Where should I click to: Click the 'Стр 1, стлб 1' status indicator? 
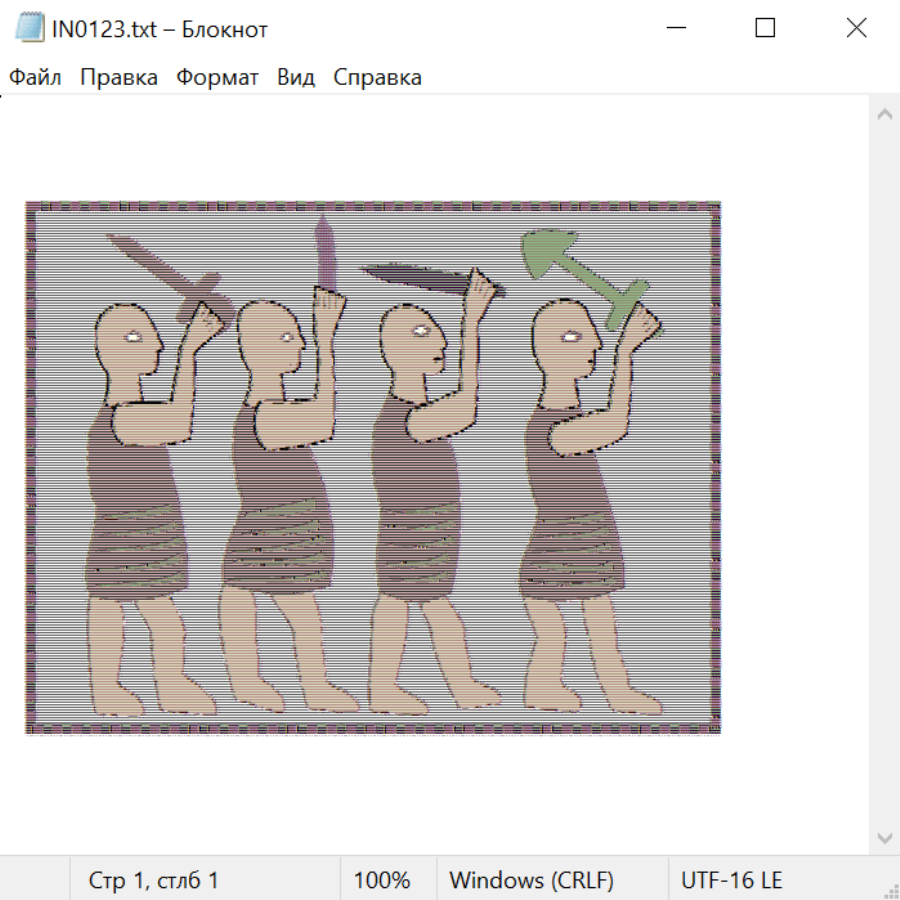[x=153, y=881]
